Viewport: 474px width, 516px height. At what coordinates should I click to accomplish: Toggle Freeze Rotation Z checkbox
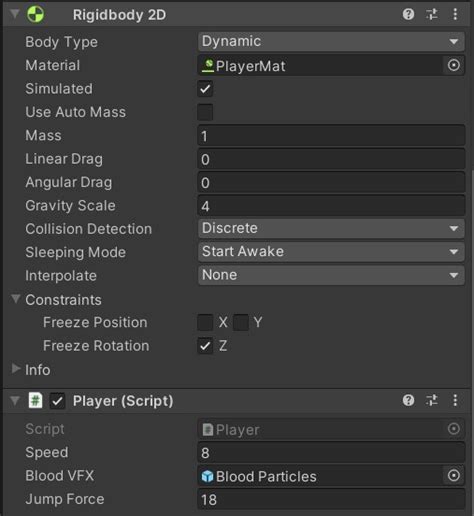pos(205,346)
